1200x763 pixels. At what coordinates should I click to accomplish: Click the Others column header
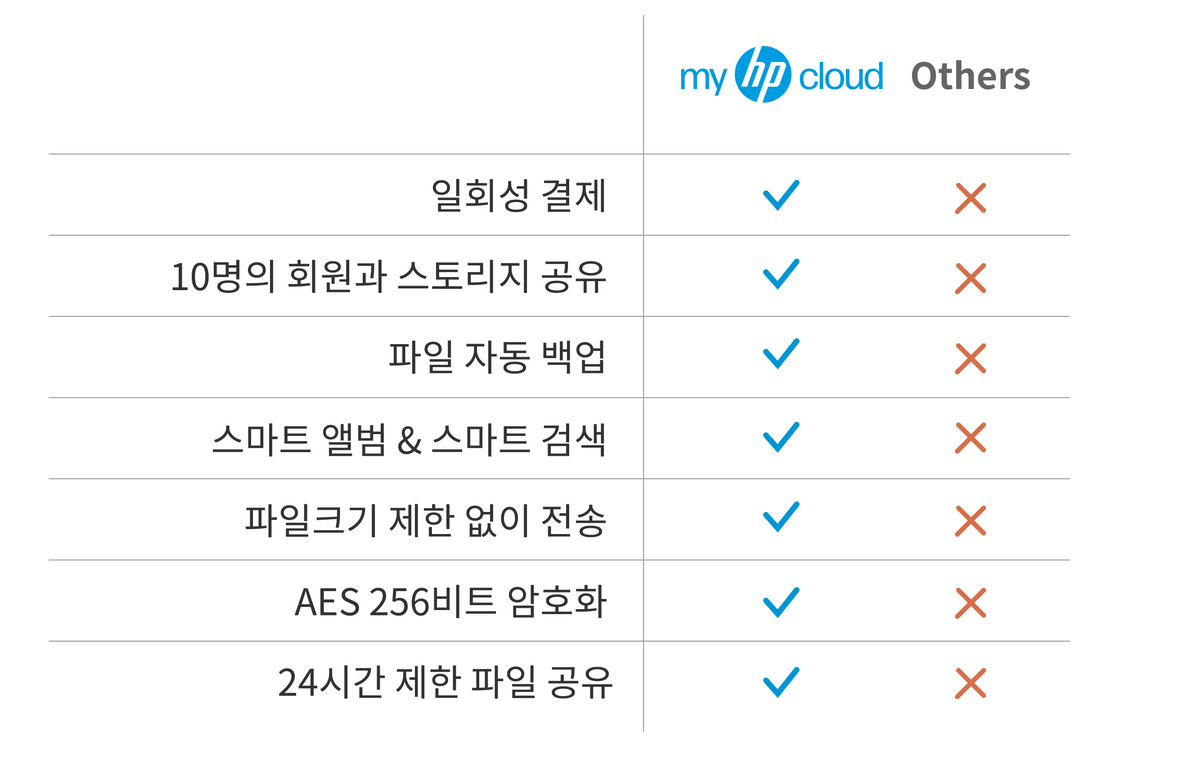pos(970,77)
